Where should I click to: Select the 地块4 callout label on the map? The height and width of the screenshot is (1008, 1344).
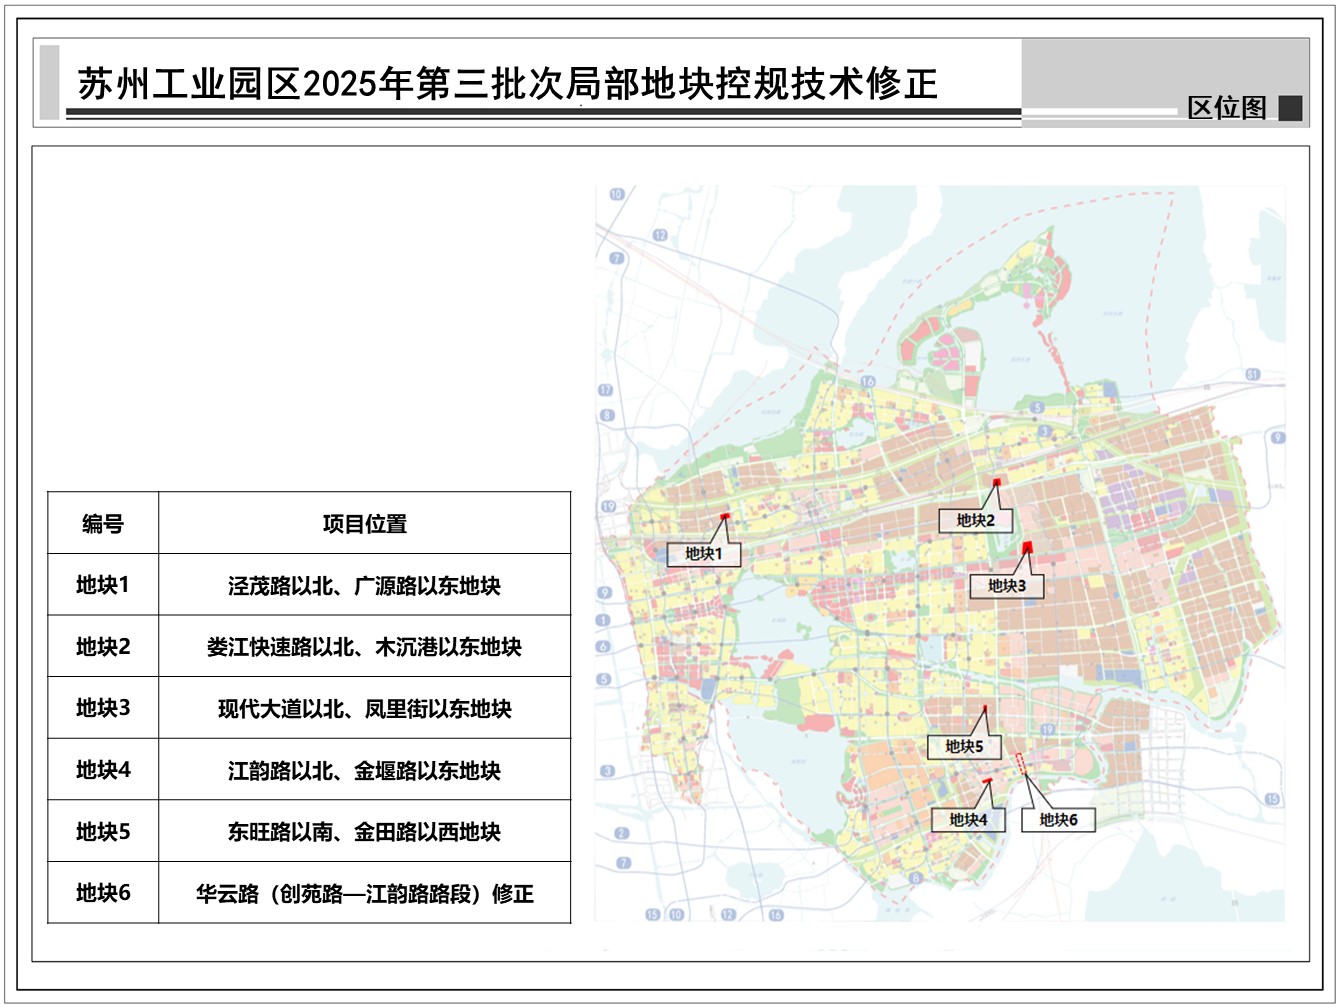(967, 820)
